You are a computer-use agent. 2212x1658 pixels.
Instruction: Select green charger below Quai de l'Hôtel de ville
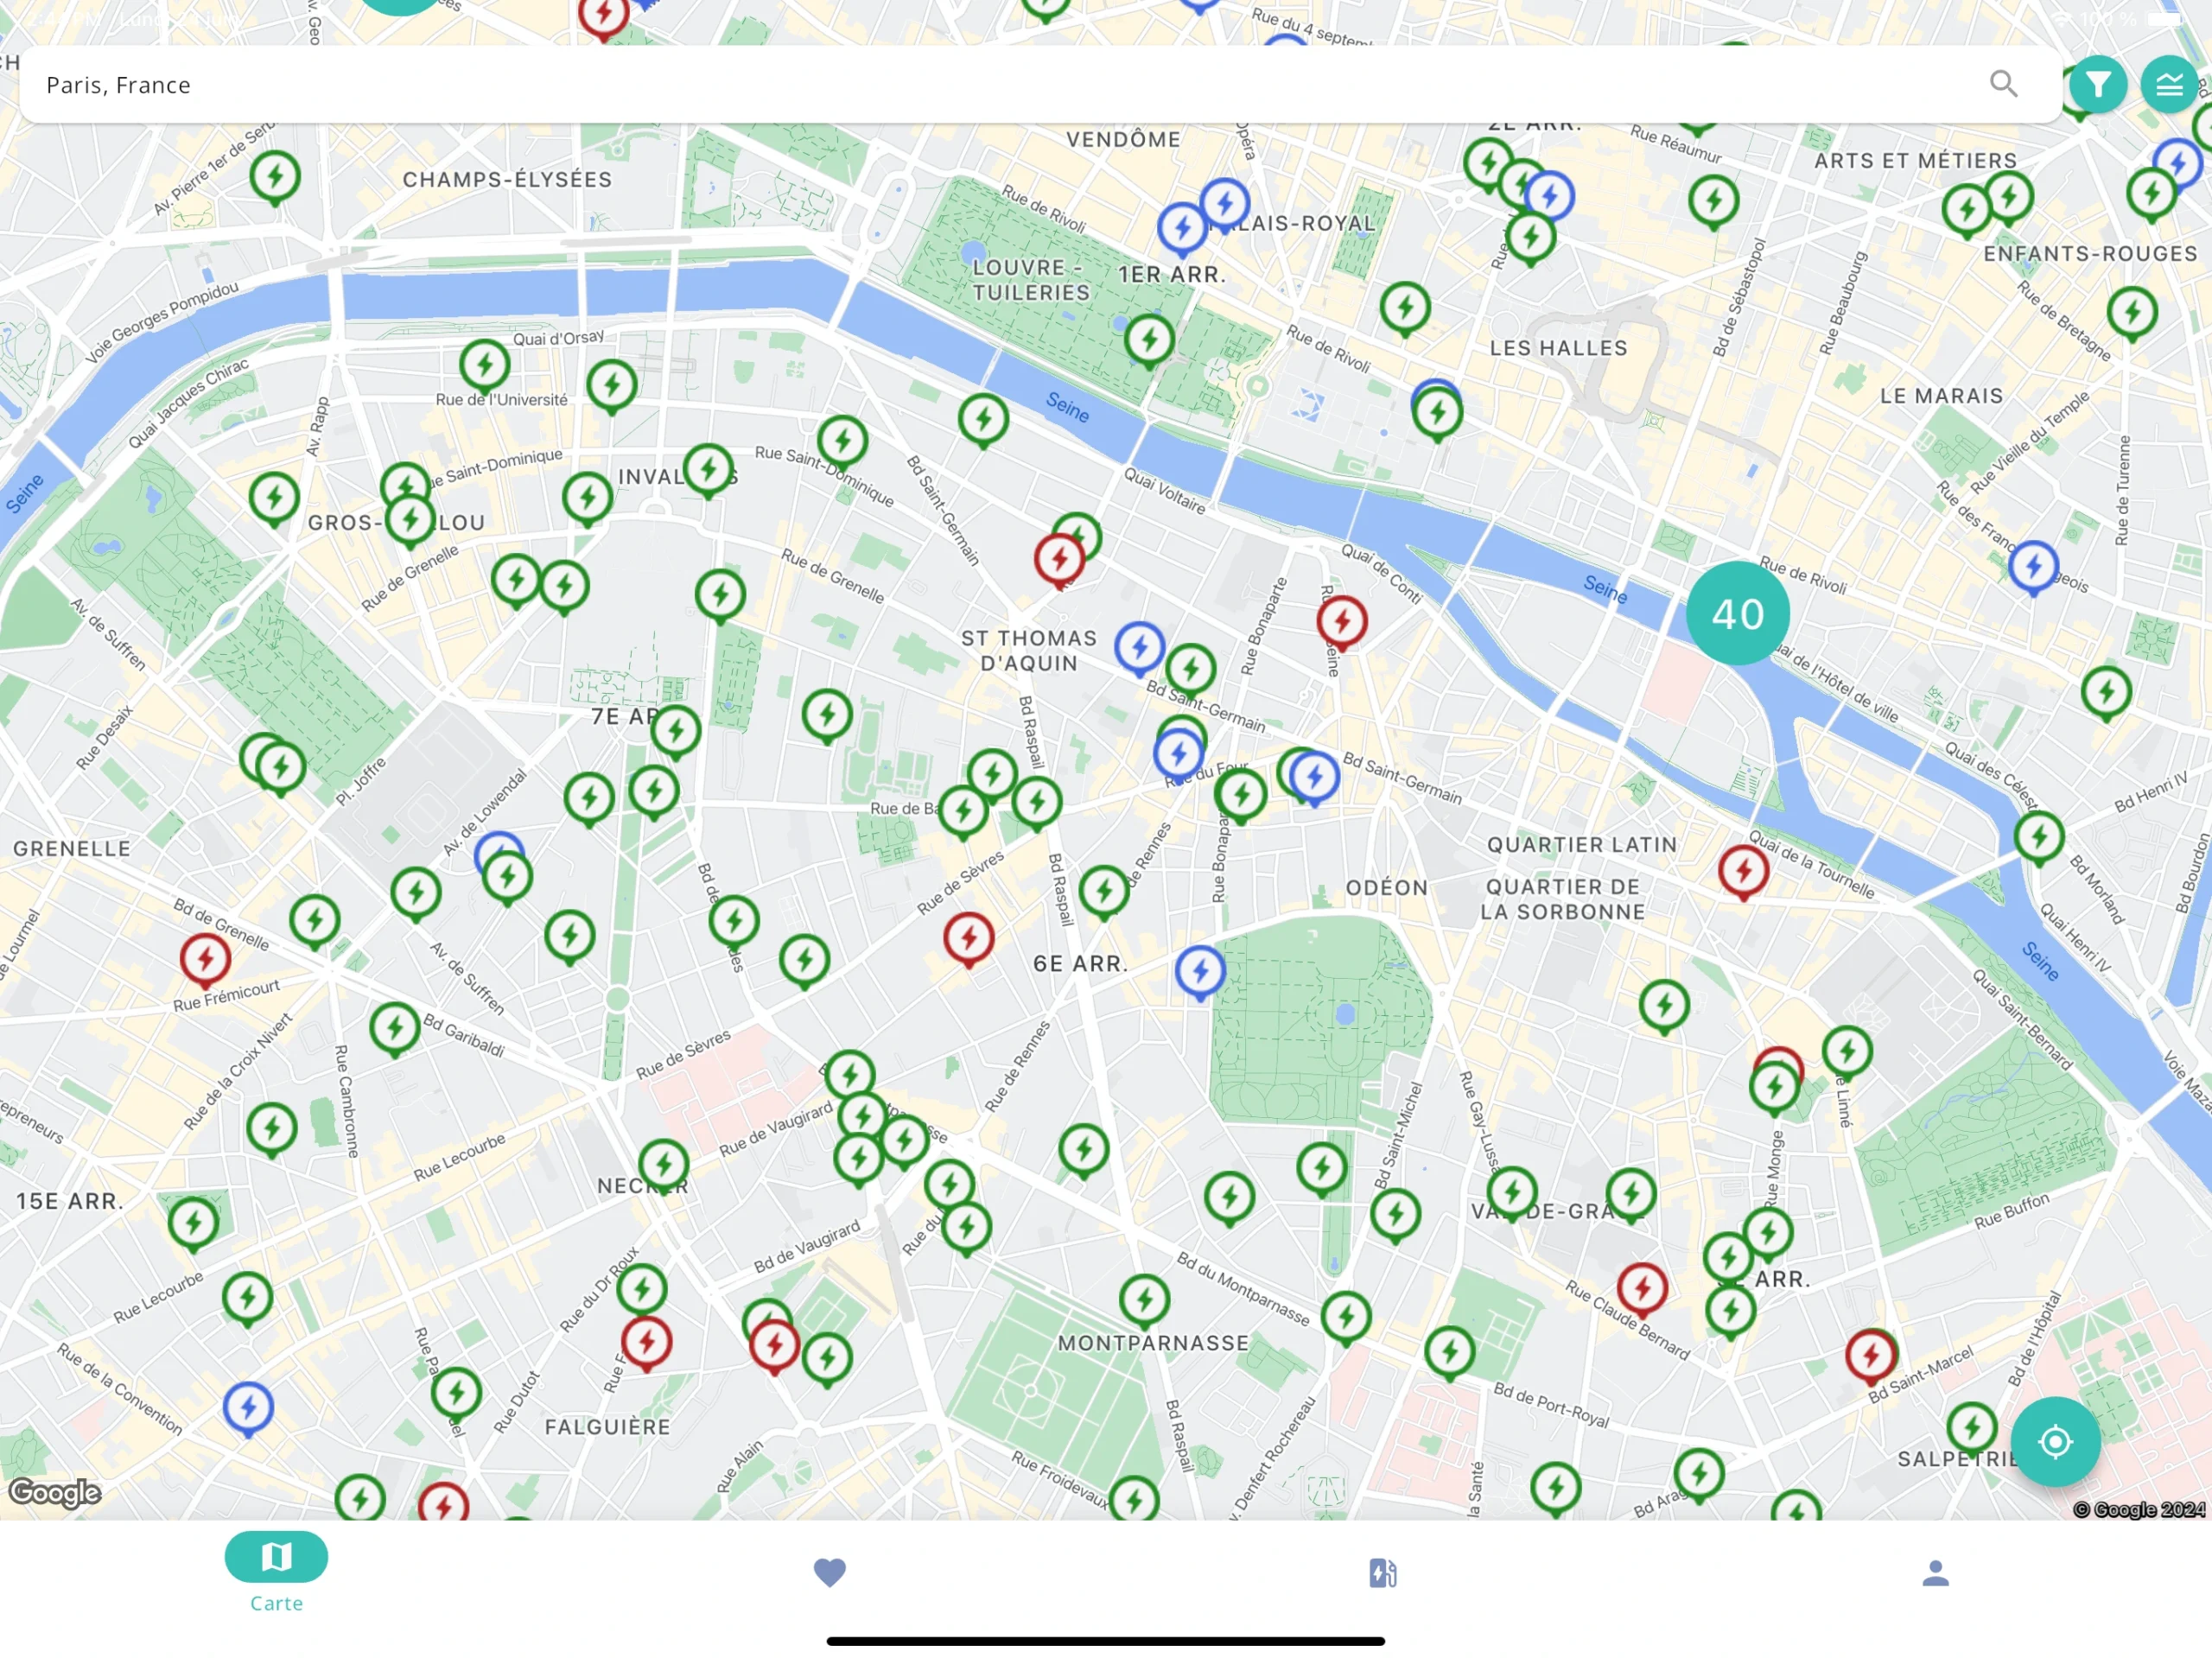[x=2106, y=693]
